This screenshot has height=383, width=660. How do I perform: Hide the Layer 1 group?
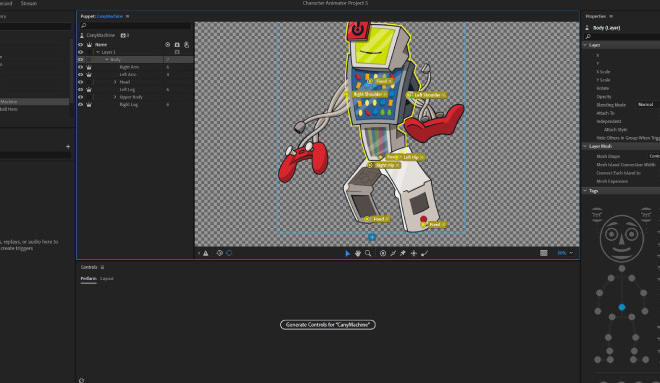point(80,52)
